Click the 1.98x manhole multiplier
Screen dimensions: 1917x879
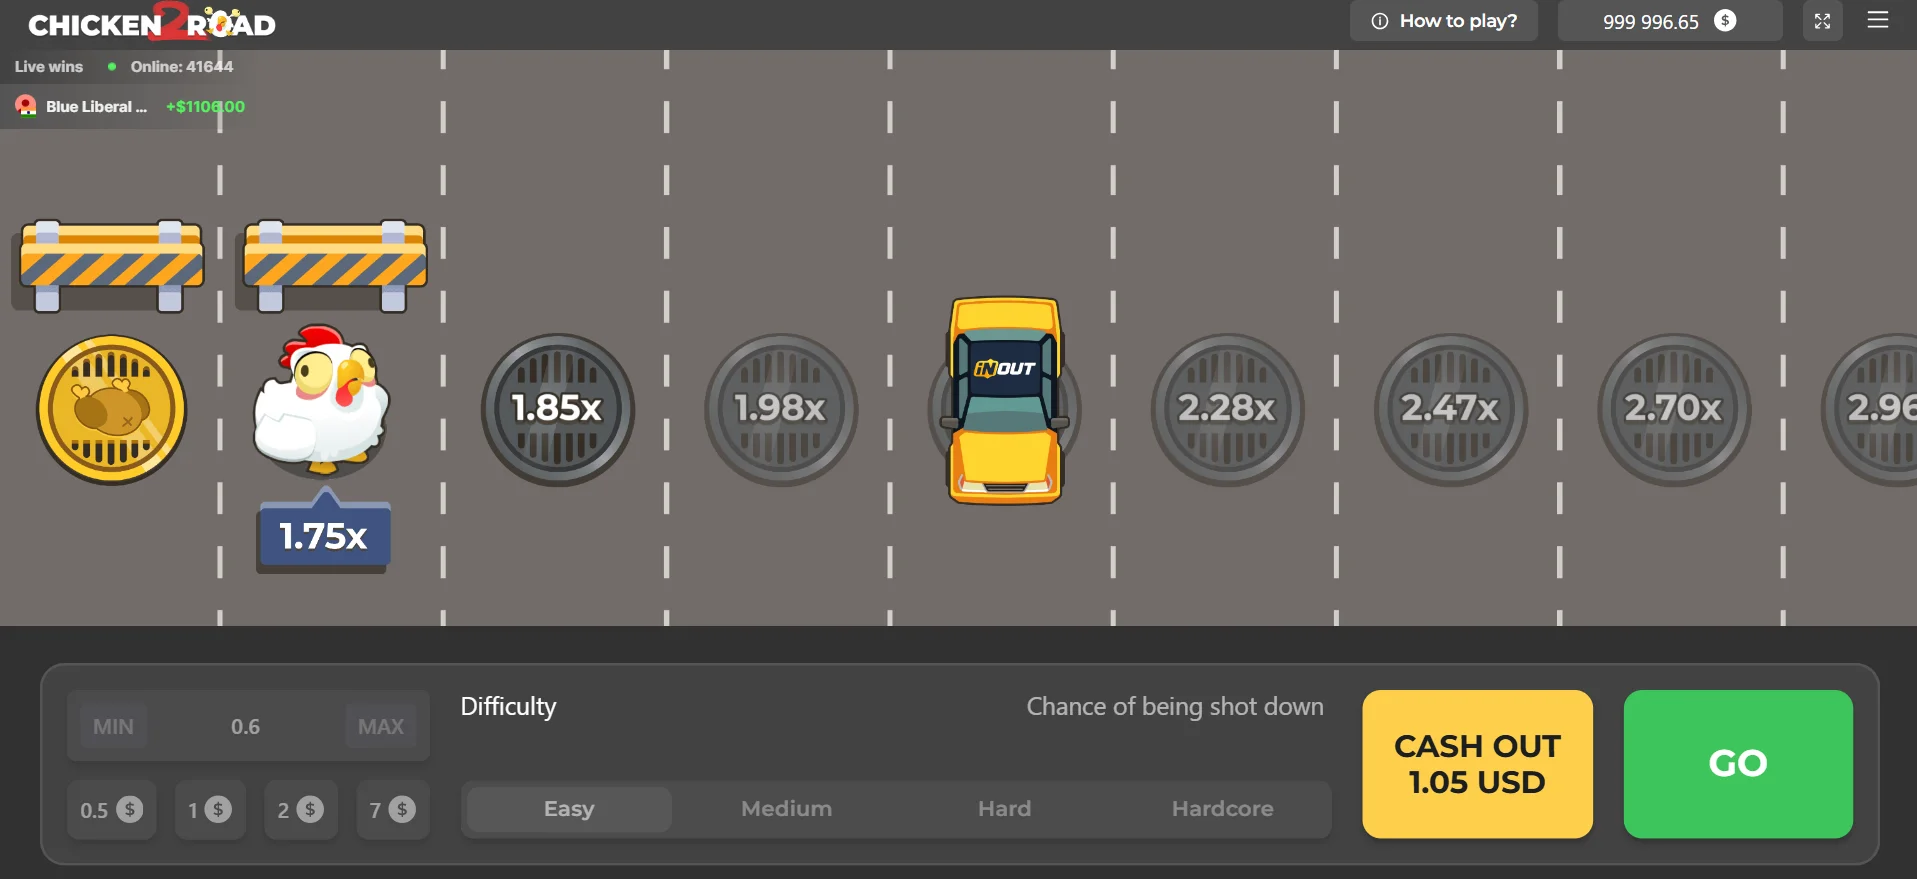coord(781,410)
